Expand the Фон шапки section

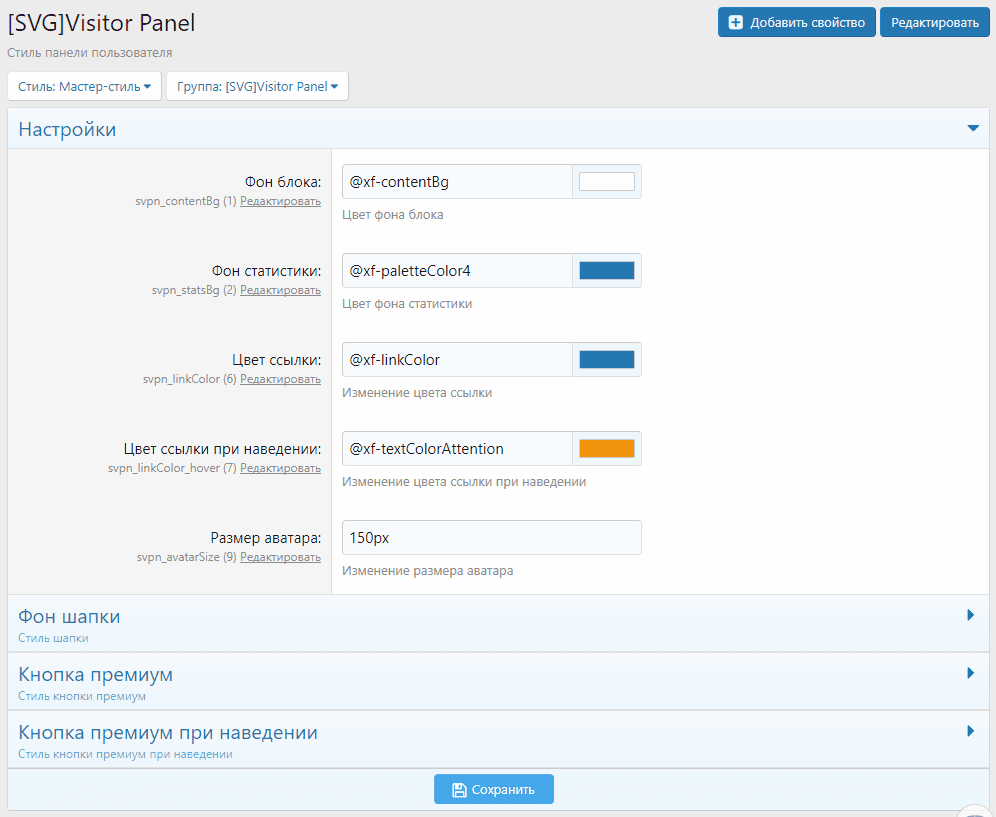[x=970, y=616]
